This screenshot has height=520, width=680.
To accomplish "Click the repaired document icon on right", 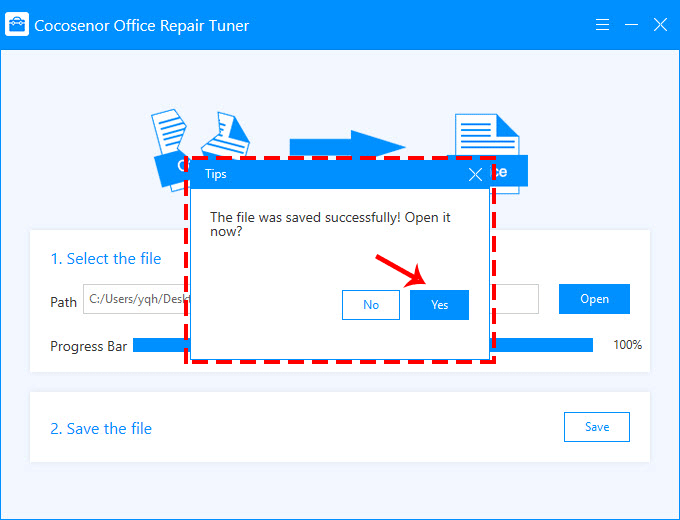I will coord(487,153).
